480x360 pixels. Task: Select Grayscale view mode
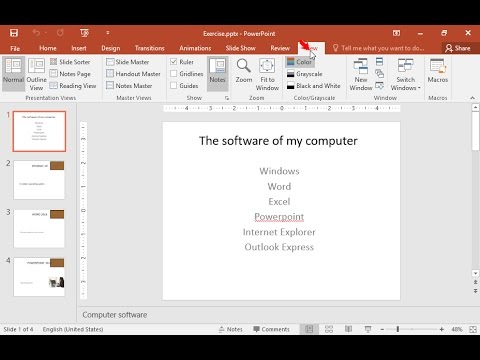(305, 74)
